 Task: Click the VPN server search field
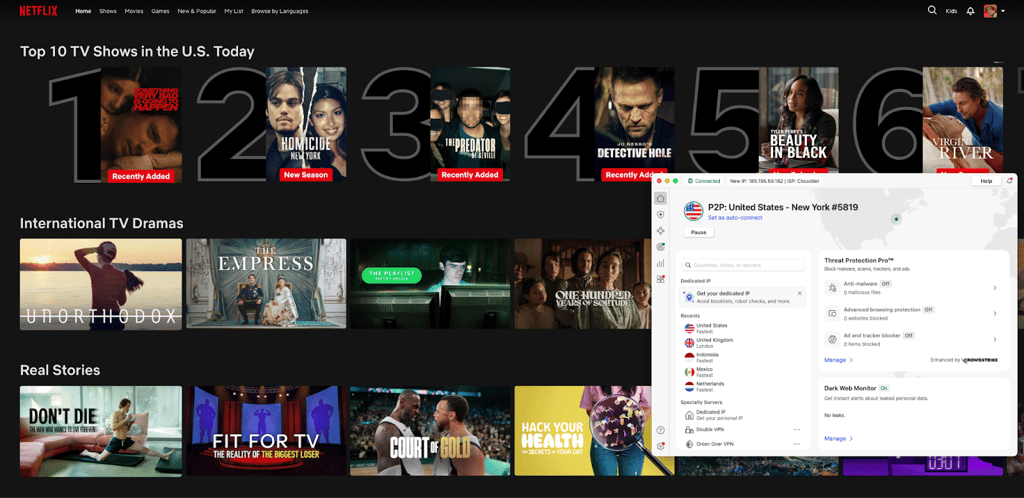pyautogui.click(x=743, y=265)
